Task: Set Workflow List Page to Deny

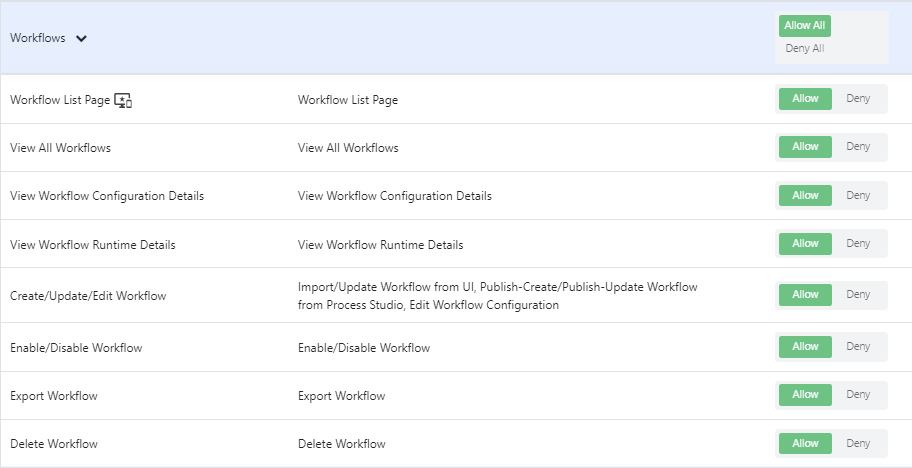Action: click(x=858, y=98)
